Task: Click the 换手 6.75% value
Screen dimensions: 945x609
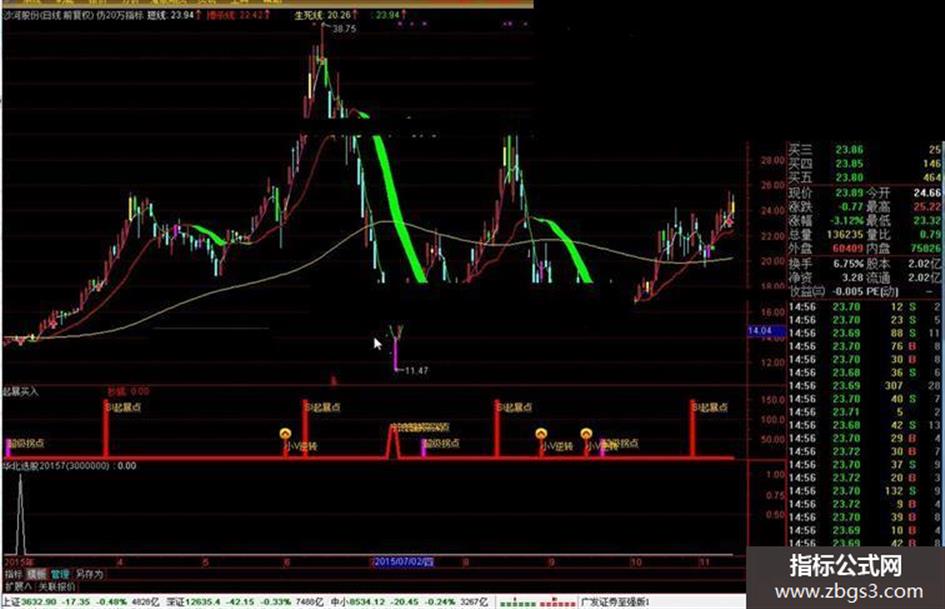Action: pos(848,264)
